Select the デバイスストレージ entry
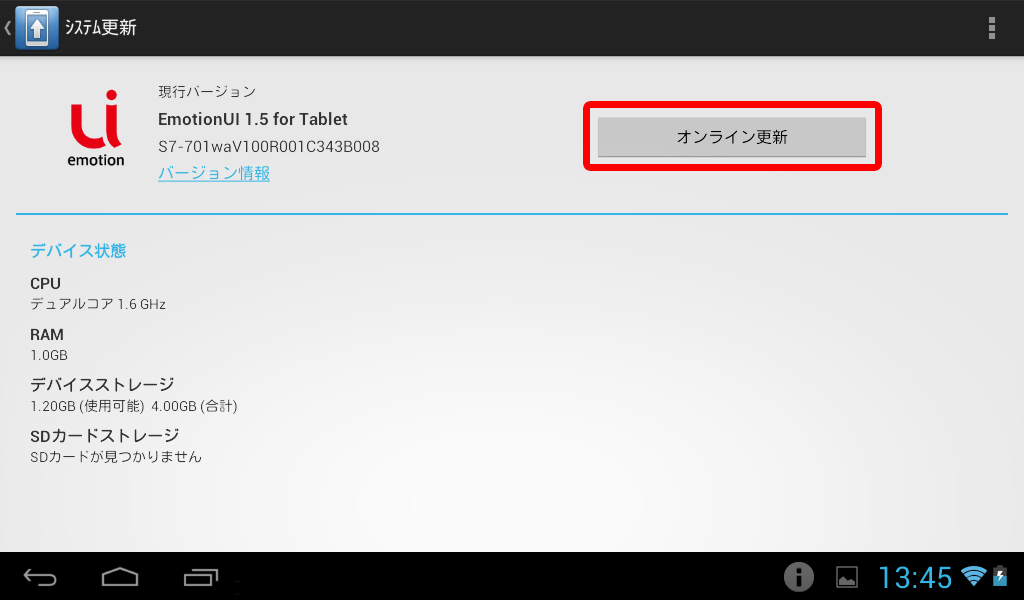 coord(134,395)
